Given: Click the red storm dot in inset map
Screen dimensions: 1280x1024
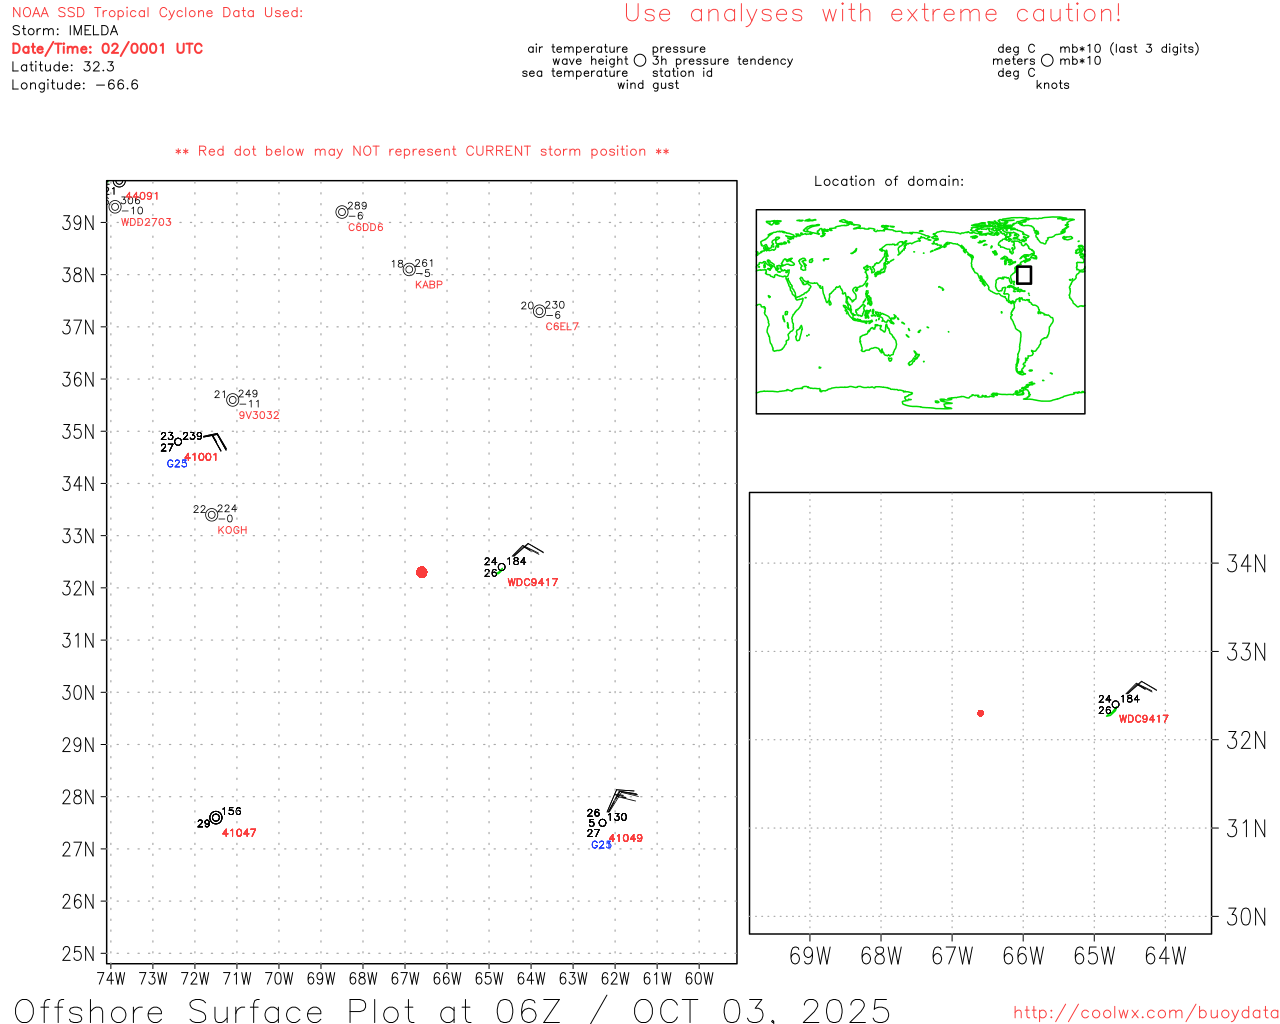Looking at the screenshot, I should (980, 713).
